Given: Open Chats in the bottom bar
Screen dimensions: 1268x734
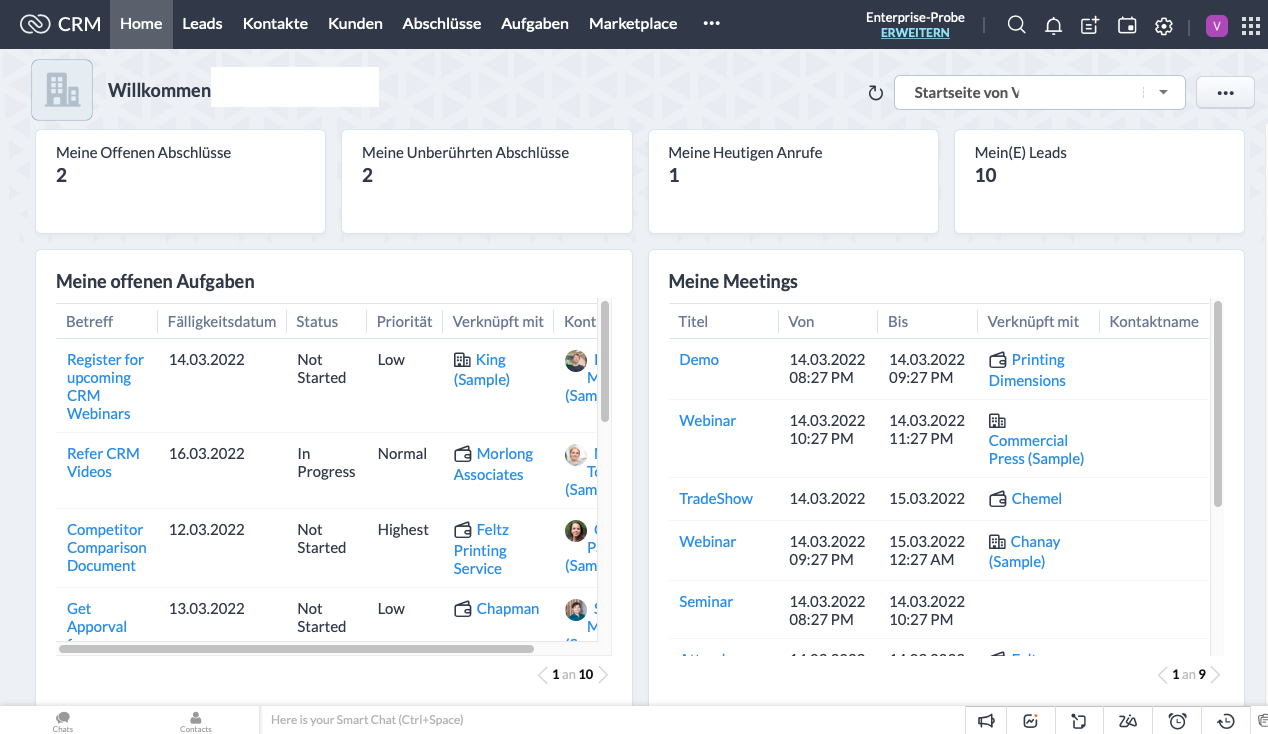Looking at the screenshot, I should point(63,721).
